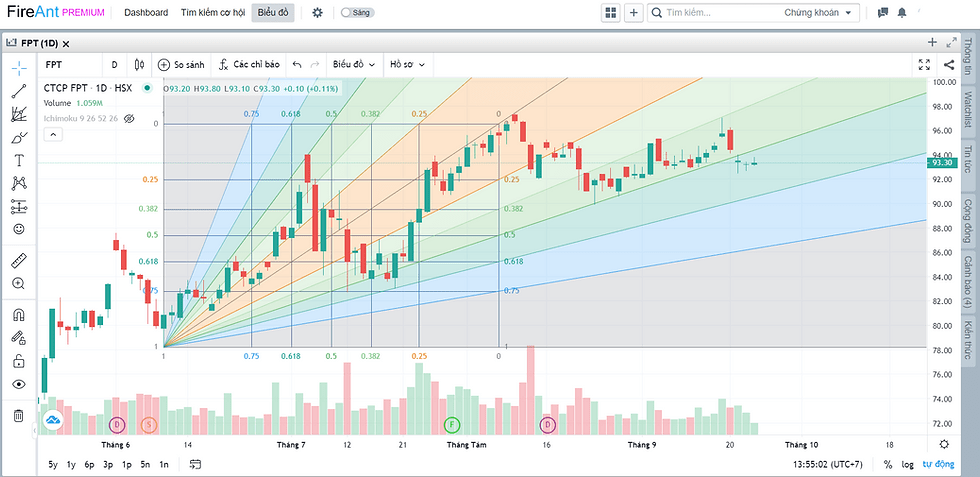The image size is (980, 477).
Task: Open the Tìm kiếm cơ hội menu
Action: [212, 13]
